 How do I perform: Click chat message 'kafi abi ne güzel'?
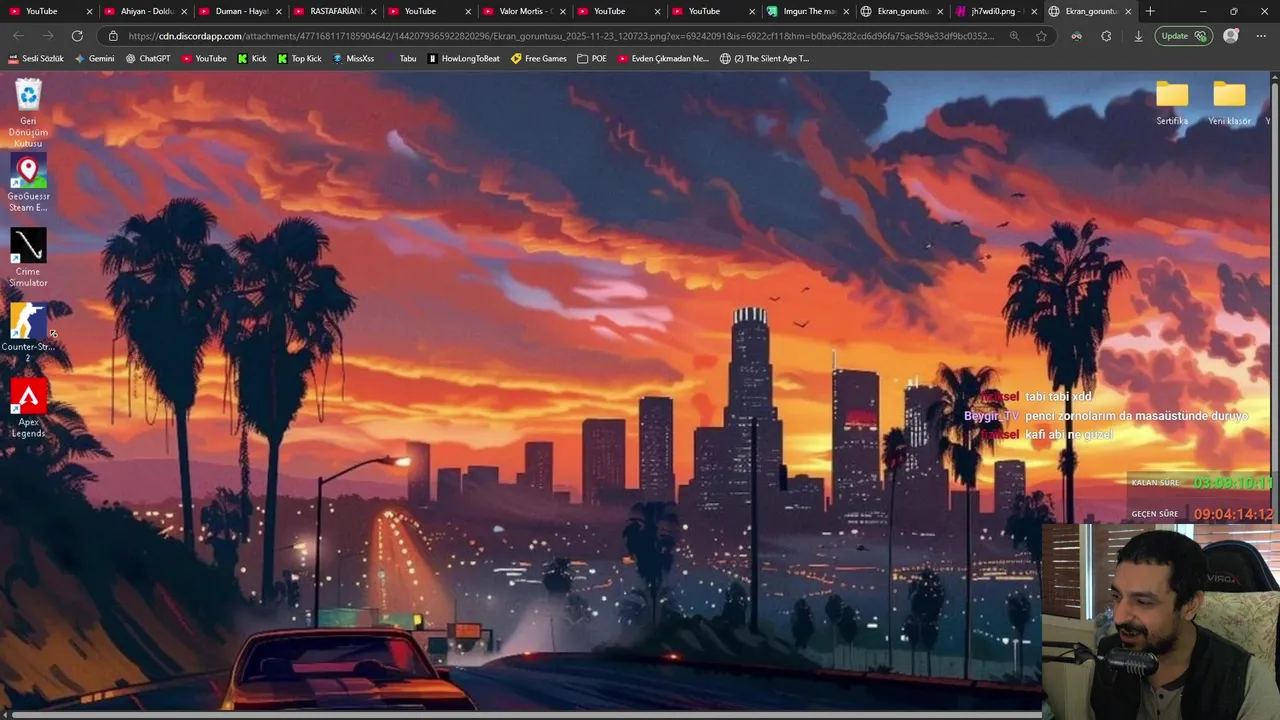pyautogui.click(x=1068, y=435)
